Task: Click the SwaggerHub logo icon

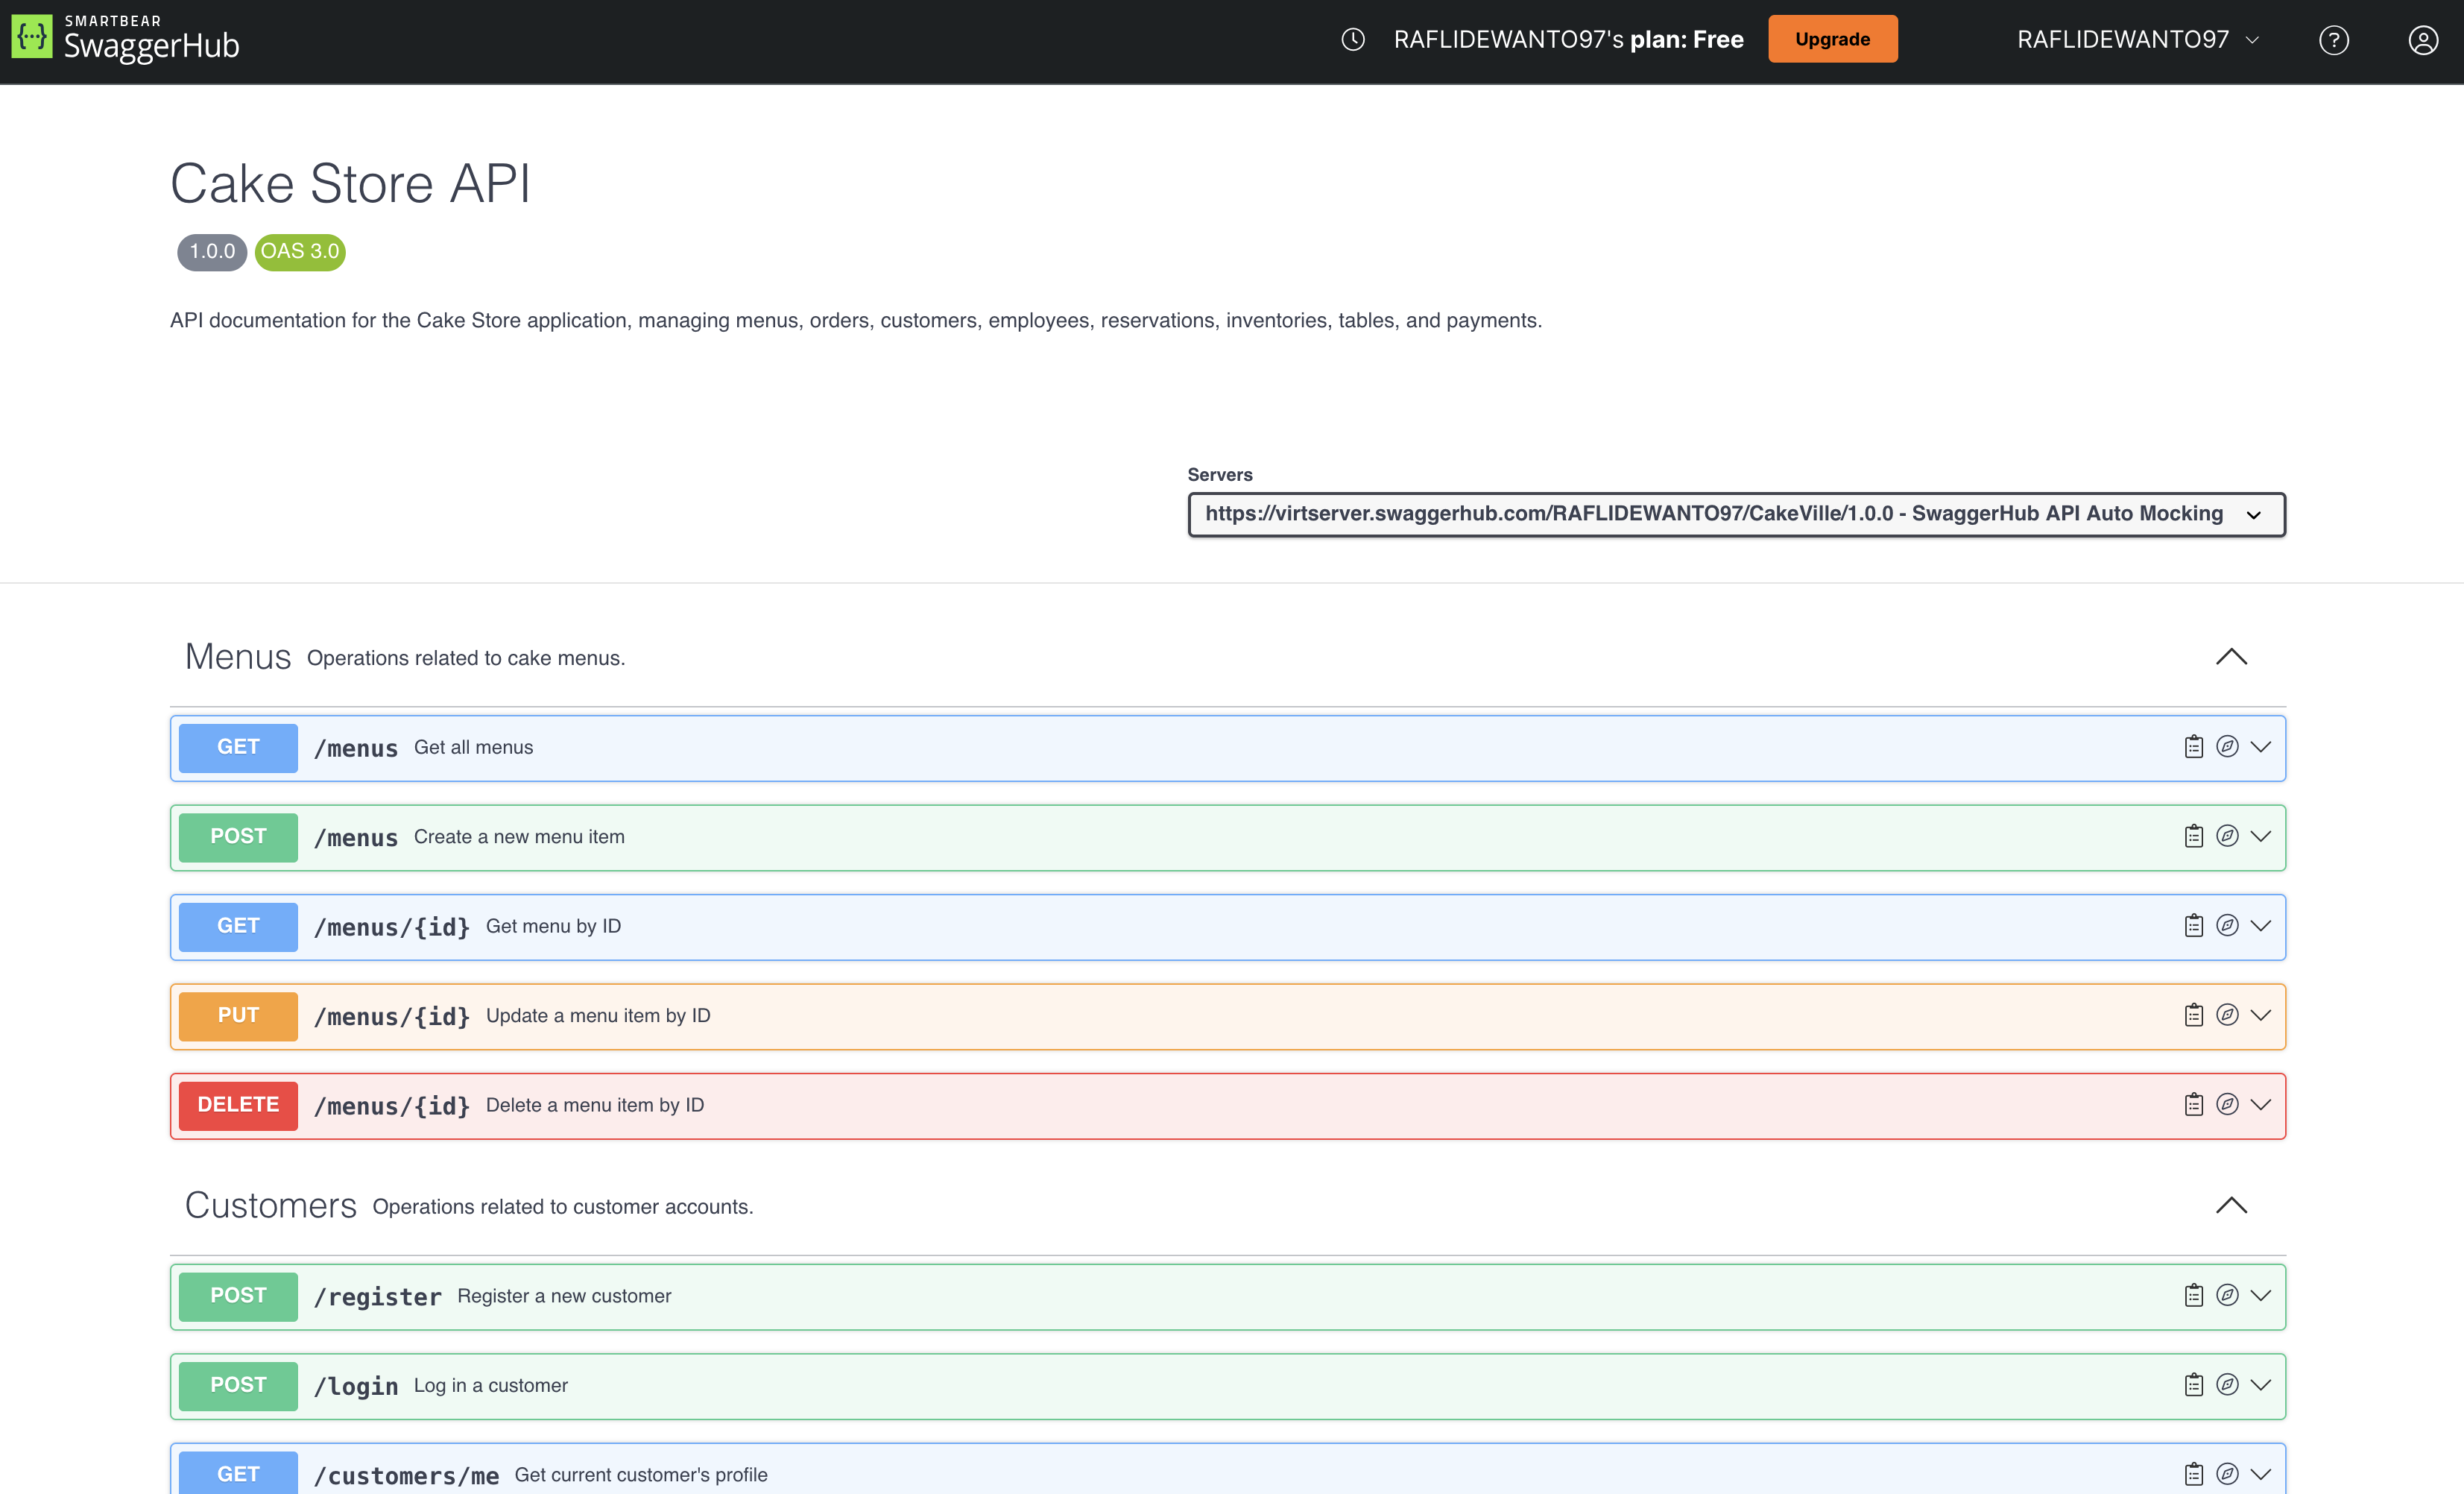Action: pos(32,37)
